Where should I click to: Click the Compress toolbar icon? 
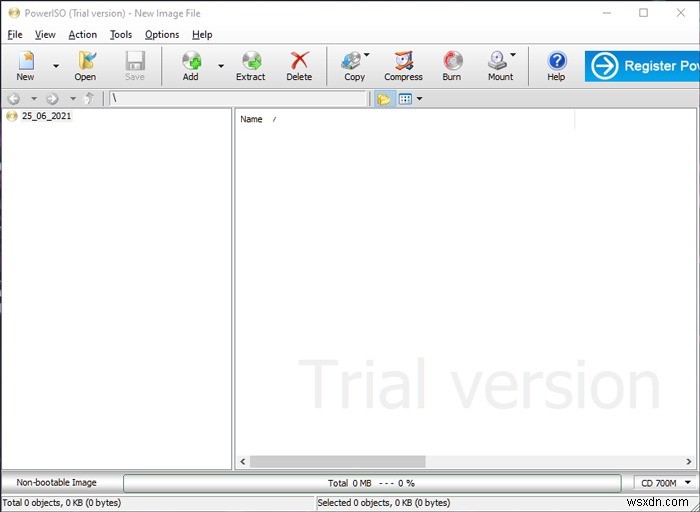403,66
